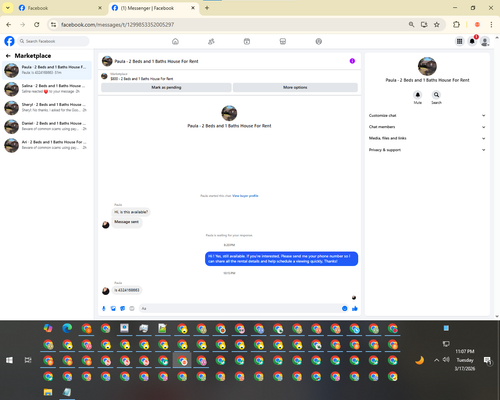Viewport: 500px width, 400px height.
Task: Open the Facebook menu grid icon
Action: tap(459, 41)
